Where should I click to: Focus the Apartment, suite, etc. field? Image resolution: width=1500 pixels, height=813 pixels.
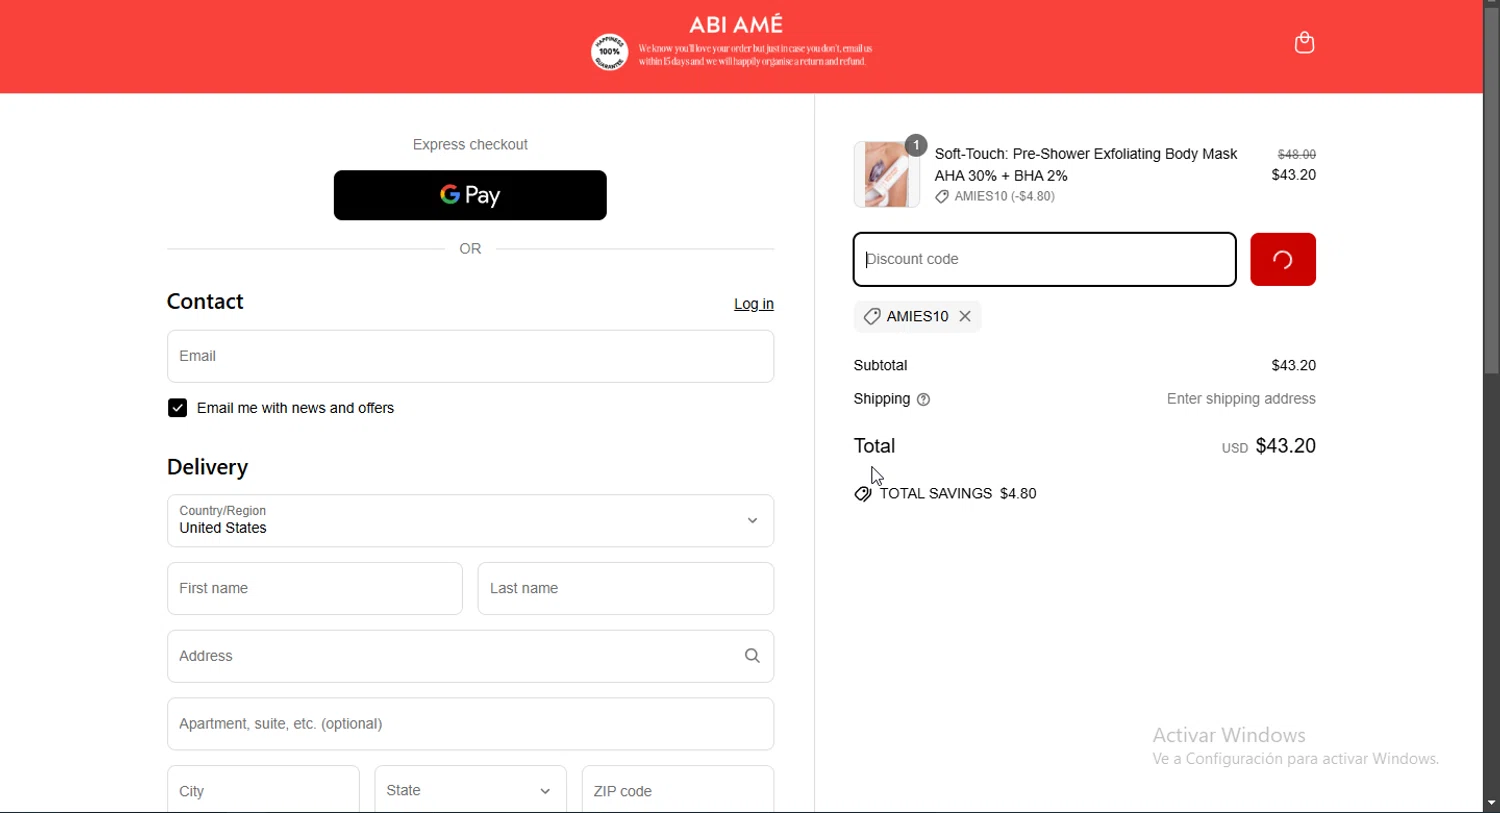click(x=470, y=725)
